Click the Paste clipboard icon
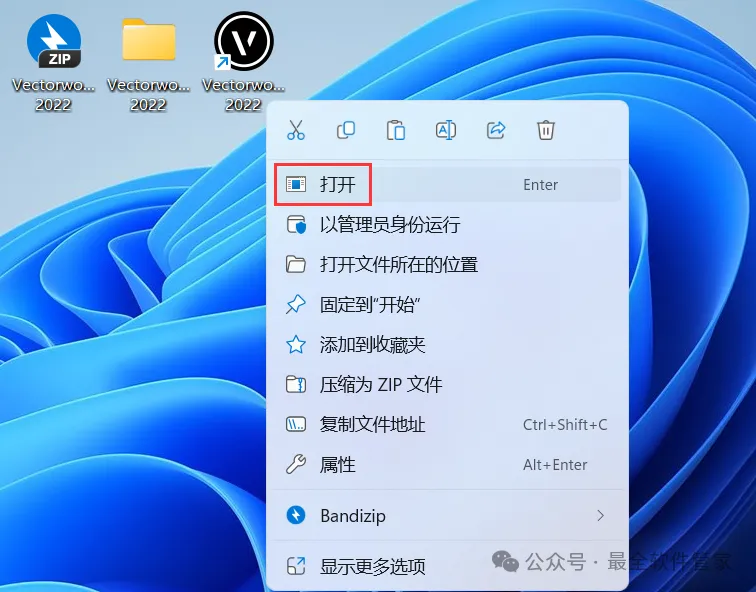The height and width of the screenshot is (592, 756). (x=396, y=130)
